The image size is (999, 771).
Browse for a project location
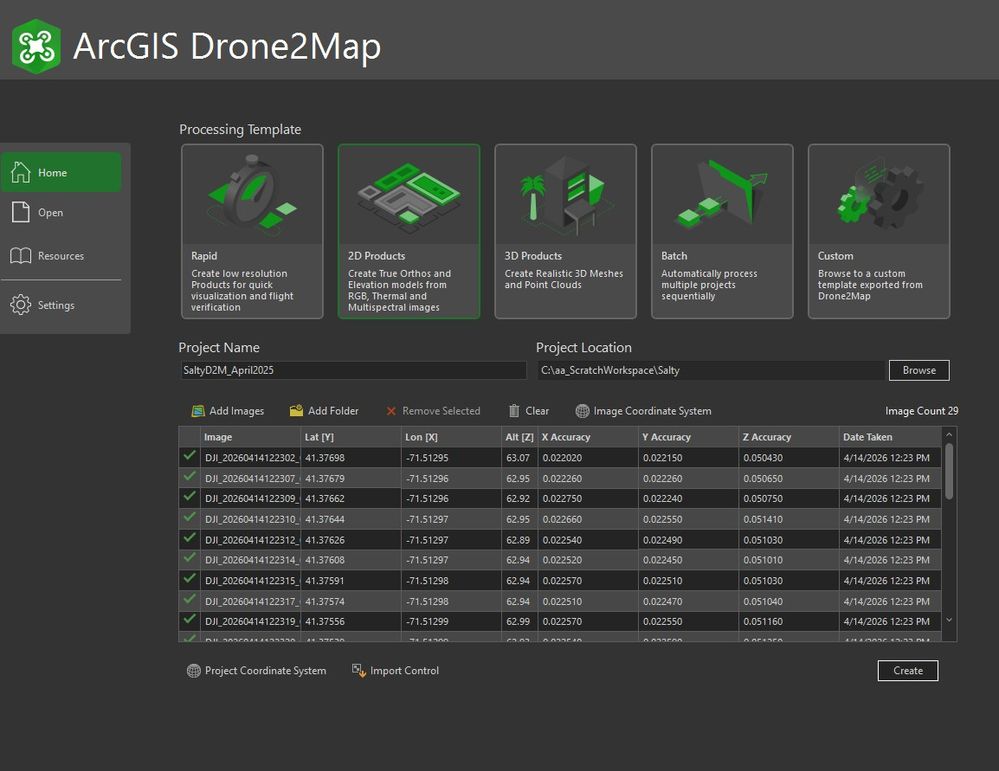(x=919, y=370)
